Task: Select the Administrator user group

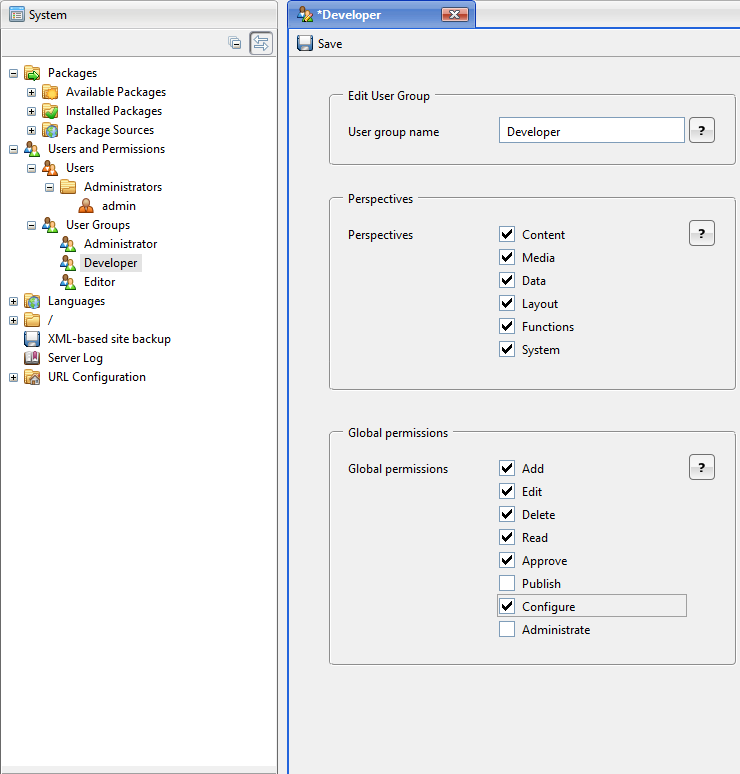Action: (120, 244)
